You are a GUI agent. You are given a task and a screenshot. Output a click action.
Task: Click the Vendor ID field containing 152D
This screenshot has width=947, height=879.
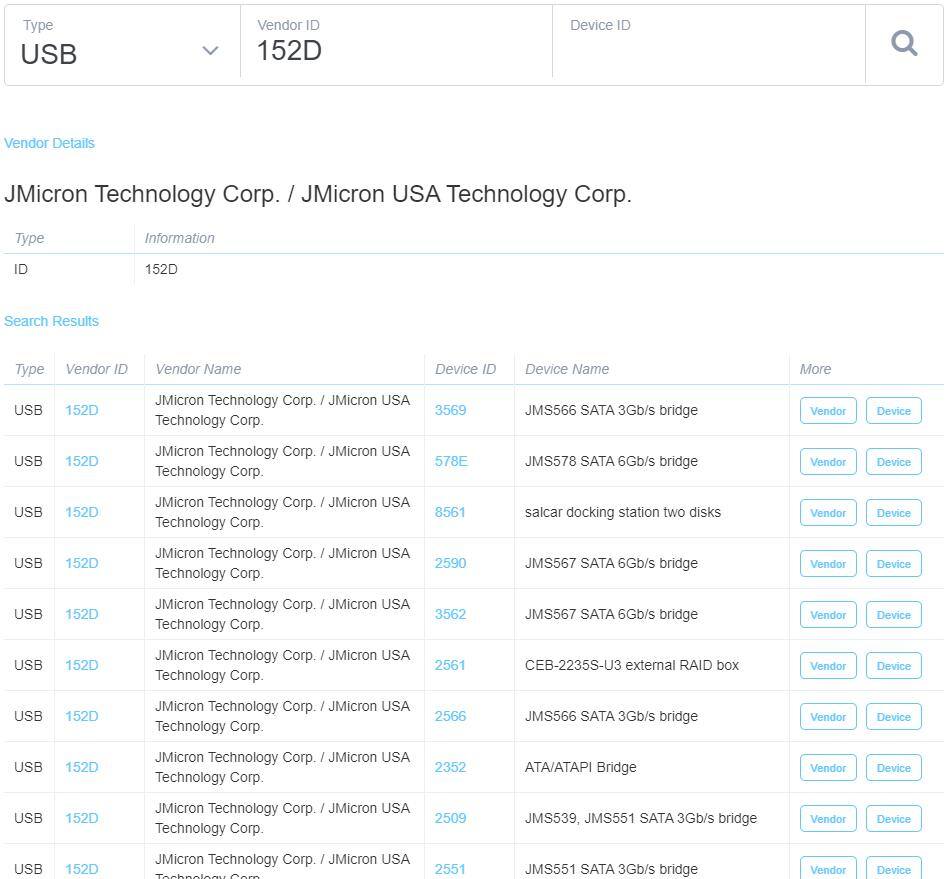tap(395, 51)
